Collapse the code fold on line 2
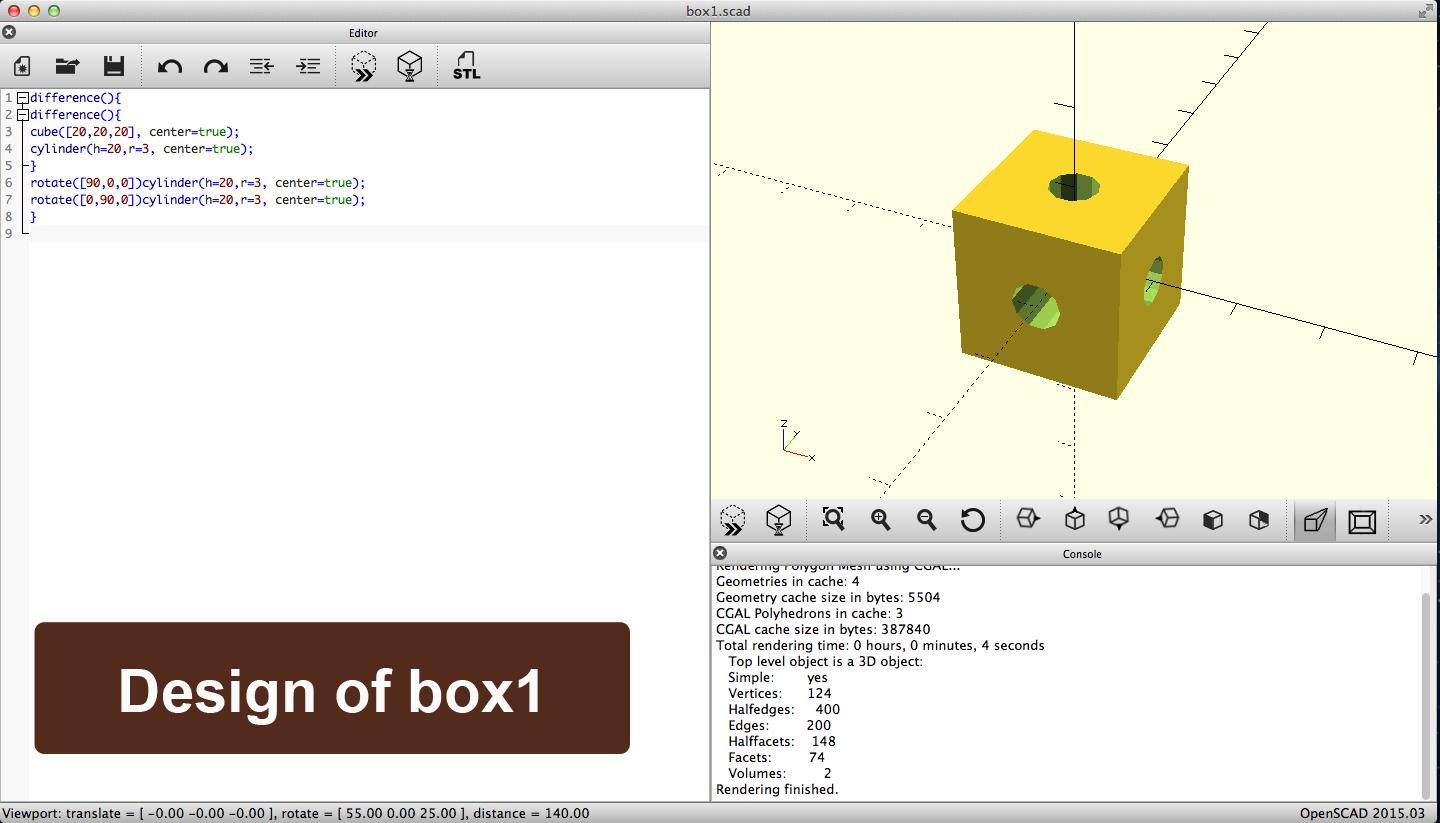The width and height of the screenshot is (1440, 823). tap(22, 115)
